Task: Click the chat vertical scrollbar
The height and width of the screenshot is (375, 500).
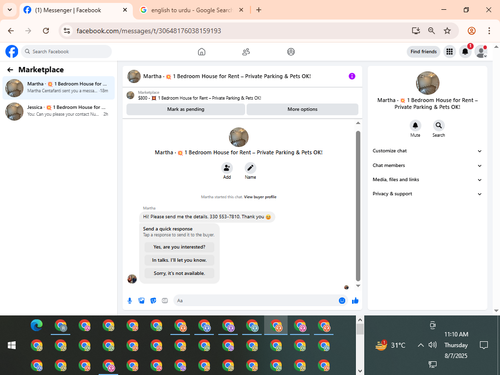Action: click(x=358, y=206)
